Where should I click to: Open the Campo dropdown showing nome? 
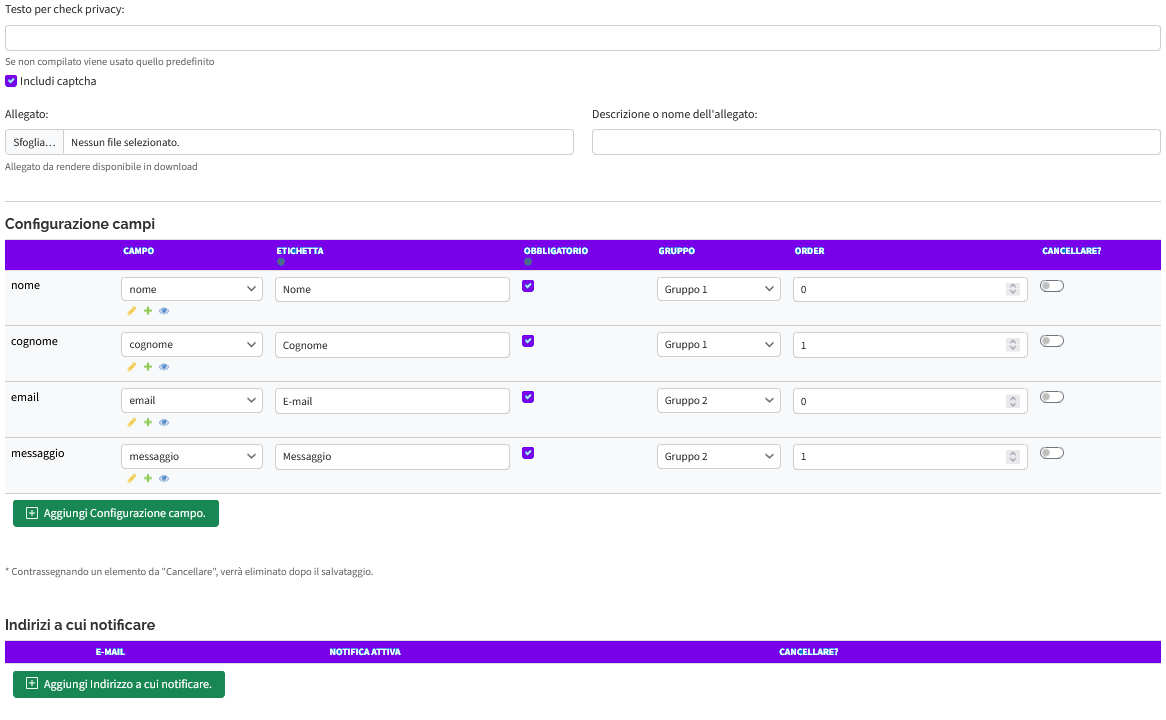click(x=192, y=289)
